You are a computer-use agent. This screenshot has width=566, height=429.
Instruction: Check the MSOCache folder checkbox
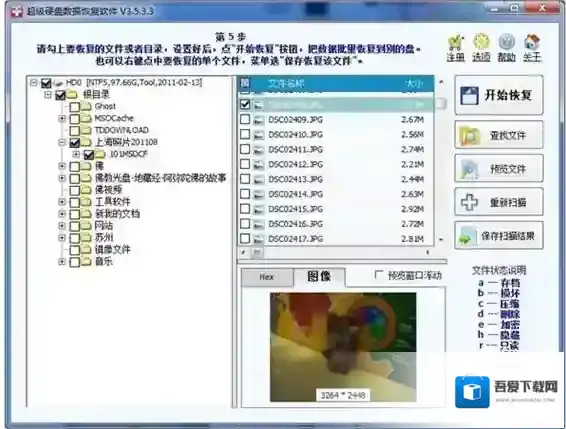75,119
